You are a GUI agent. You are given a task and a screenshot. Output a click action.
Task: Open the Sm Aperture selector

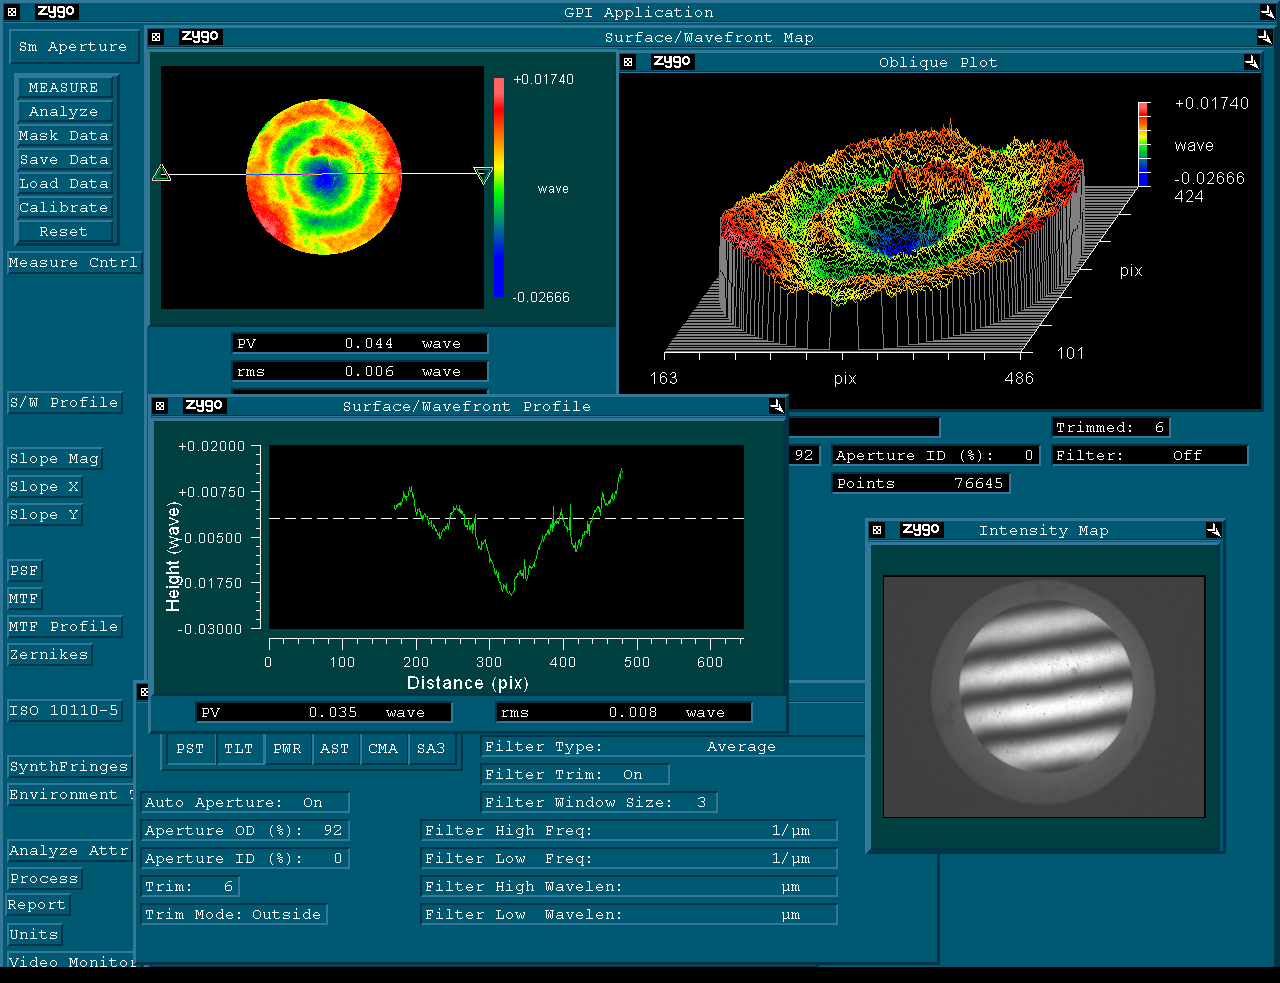pos(73,47)
